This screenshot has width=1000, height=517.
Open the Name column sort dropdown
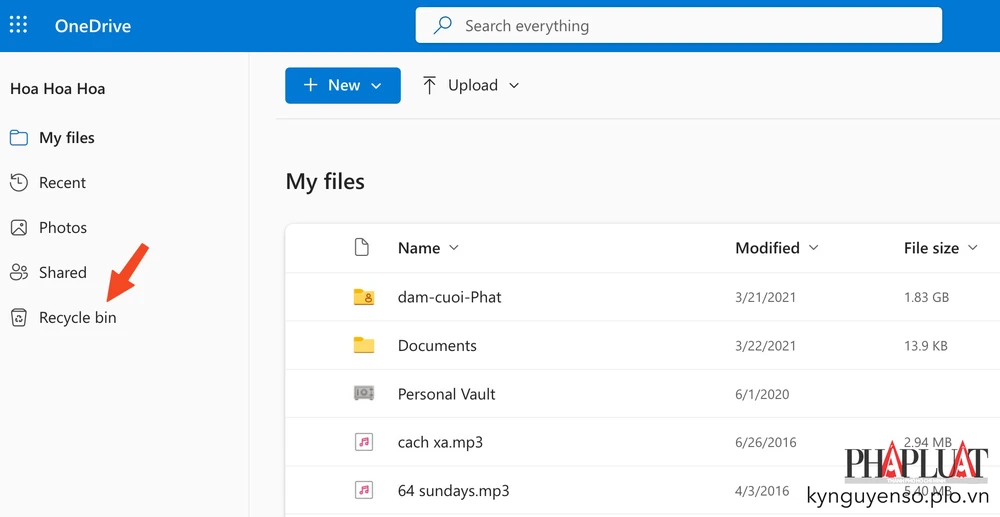[454, 247]
